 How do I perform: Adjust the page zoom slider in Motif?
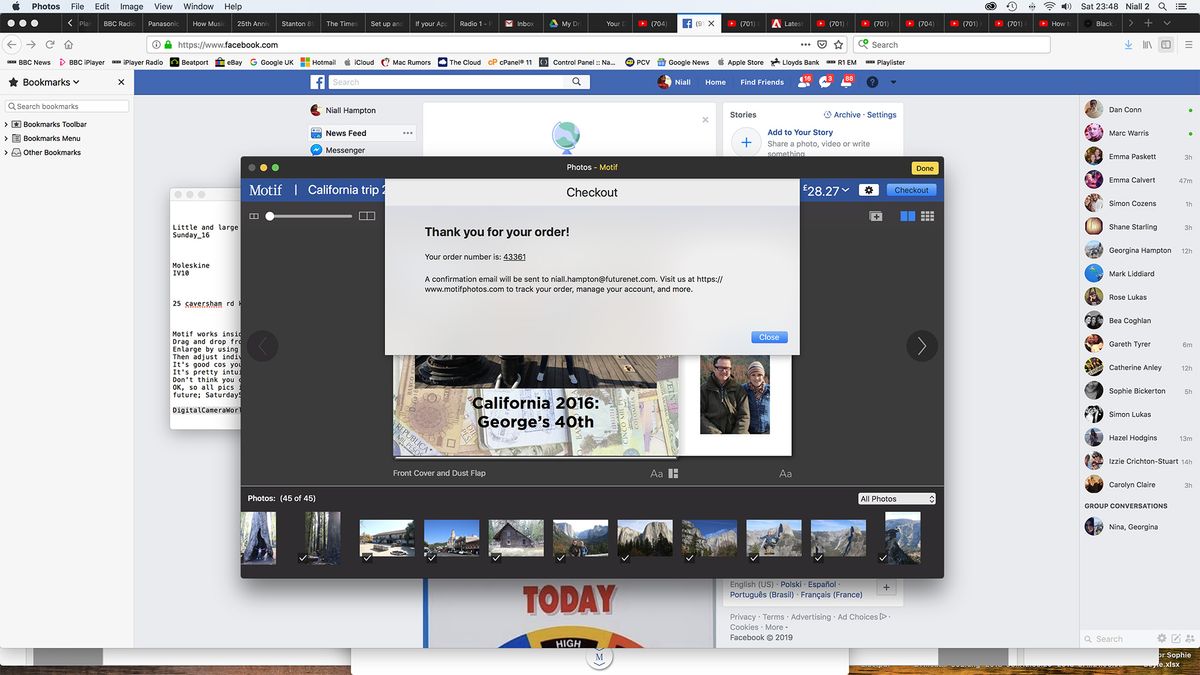(269, 216)
